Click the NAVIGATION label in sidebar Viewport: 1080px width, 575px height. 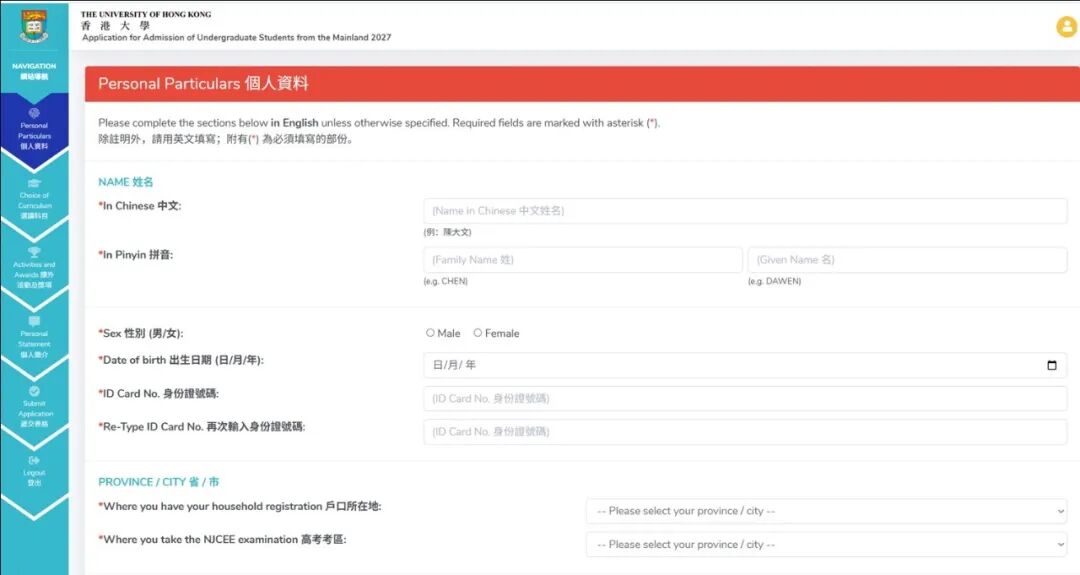[34, 66]
